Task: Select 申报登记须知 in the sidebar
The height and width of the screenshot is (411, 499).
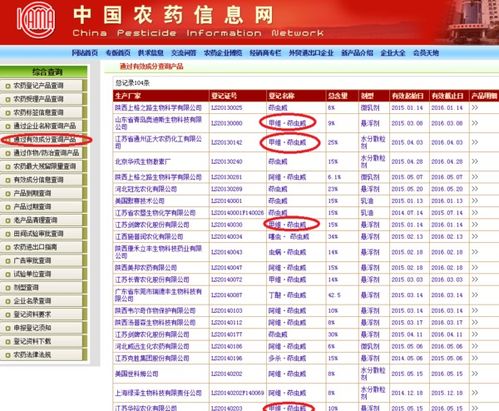Action: click(x=32, y=328)
